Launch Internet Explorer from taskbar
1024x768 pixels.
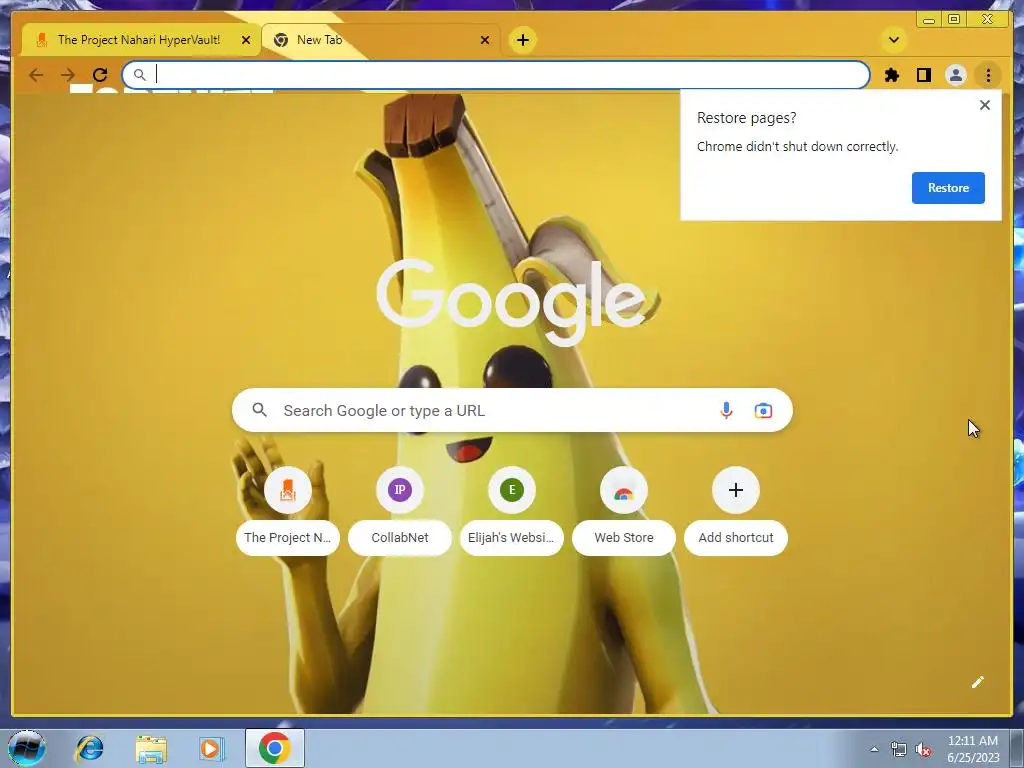(x=89, y=748)
